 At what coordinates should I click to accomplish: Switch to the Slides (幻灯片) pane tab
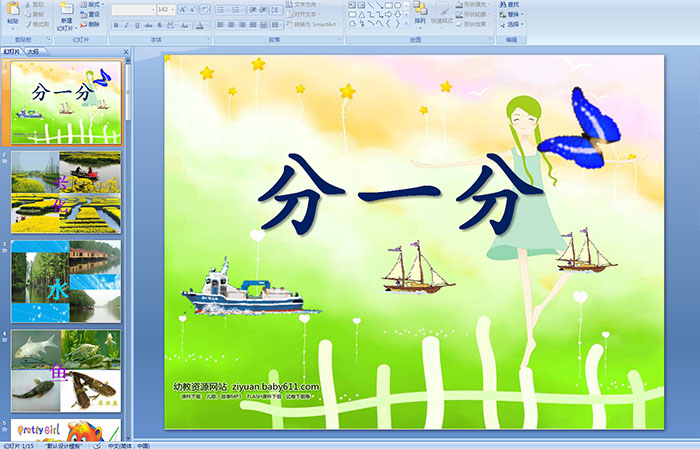pos(11,51)
